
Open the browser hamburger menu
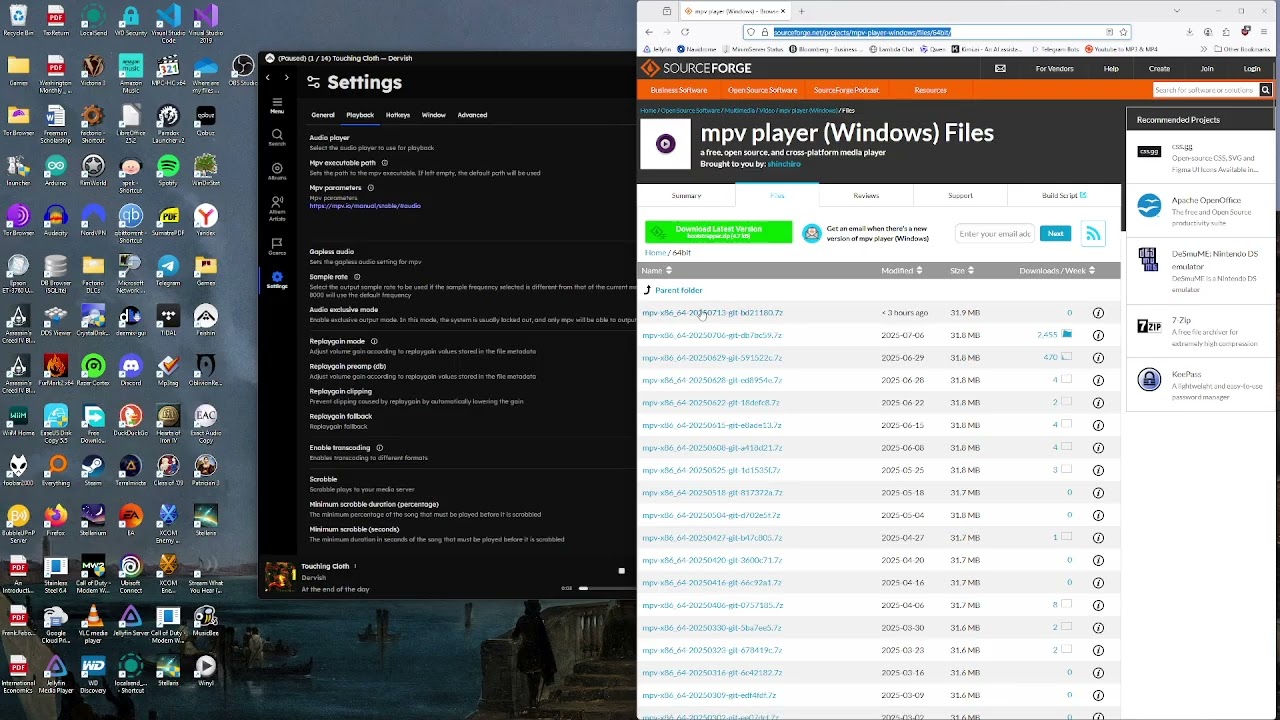point(1266,32)
